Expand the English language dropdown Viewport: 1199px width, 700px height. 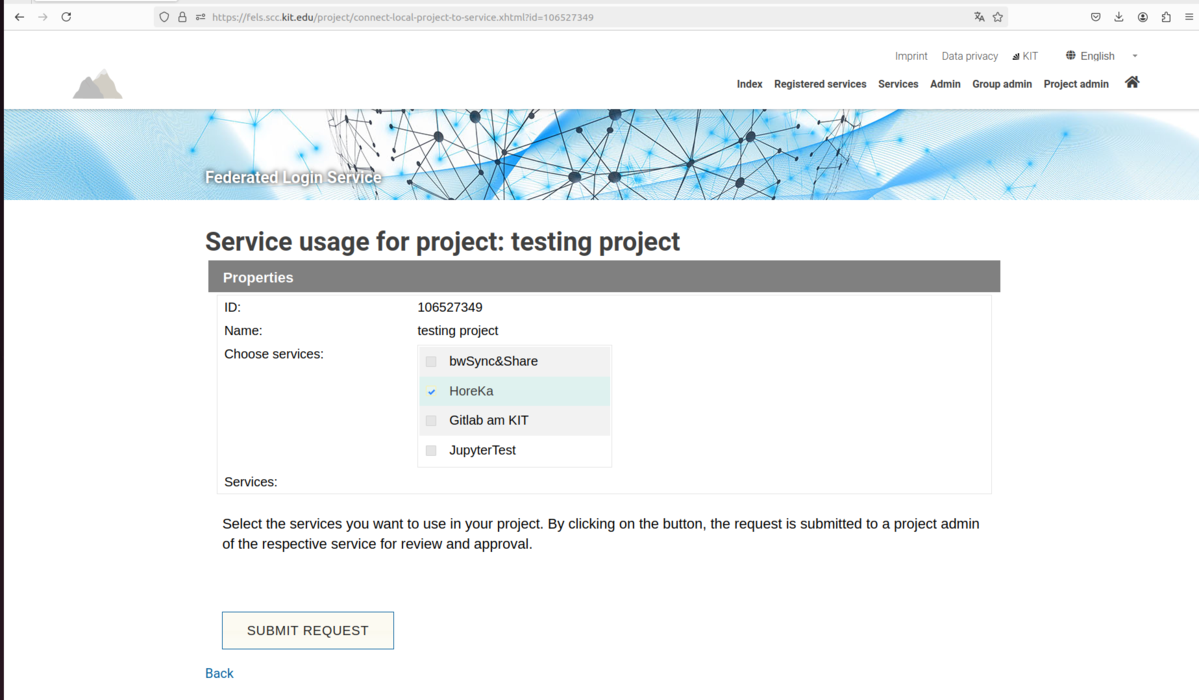coord(1102,56)
